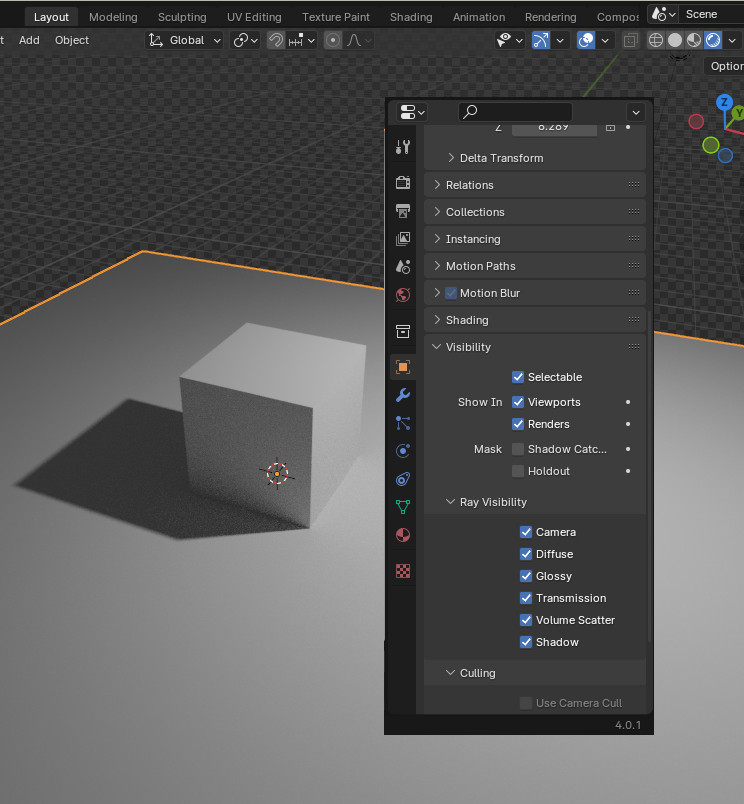Viewport: 744px width, 804px height.
Task: Switch to the Modeling workspace tab
Action: tap(113, 17)
